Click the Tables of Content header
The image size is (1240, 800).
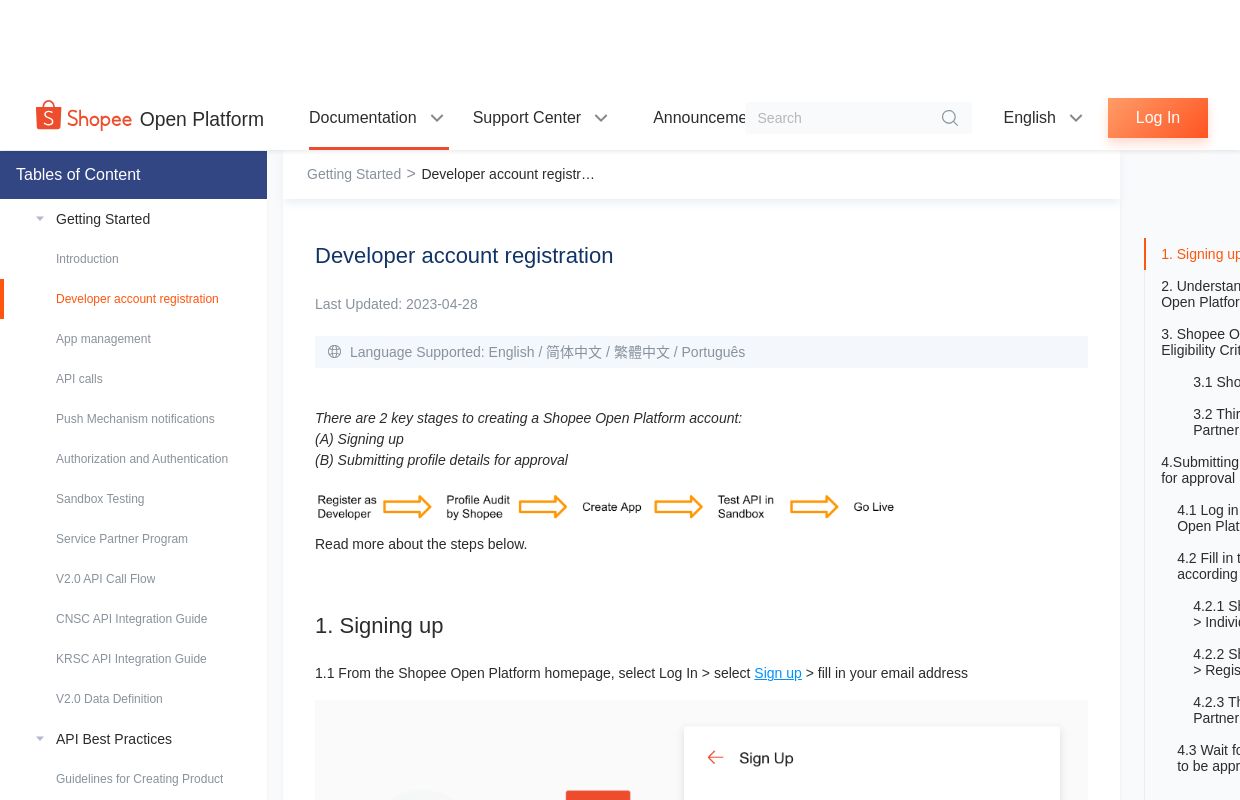(133, 175)
